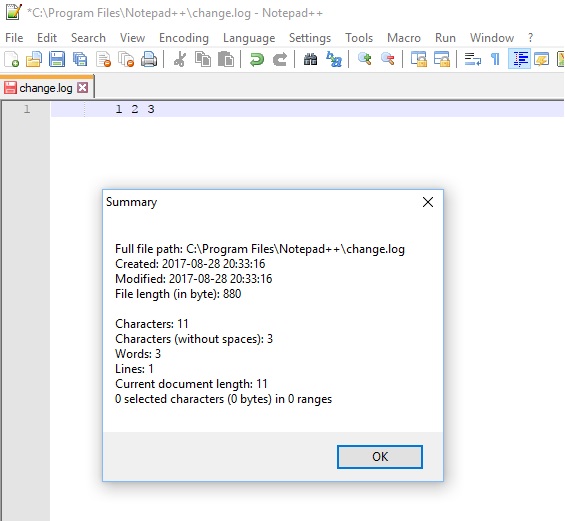
Task: Click the Notepad++ app icon in title bar
Action: click(x=14, y=12)
